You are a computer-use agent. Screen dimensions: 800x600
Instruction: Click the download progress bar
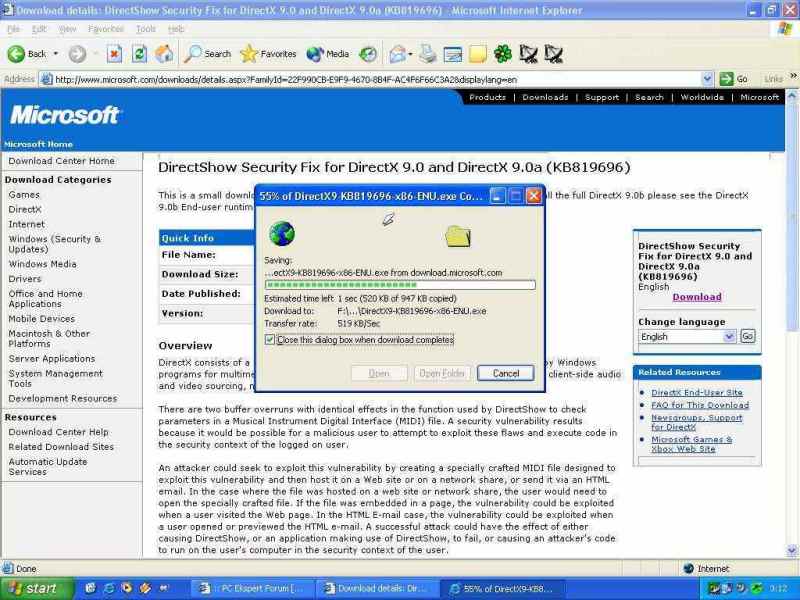pyautogui.click(x=399, y=284)
